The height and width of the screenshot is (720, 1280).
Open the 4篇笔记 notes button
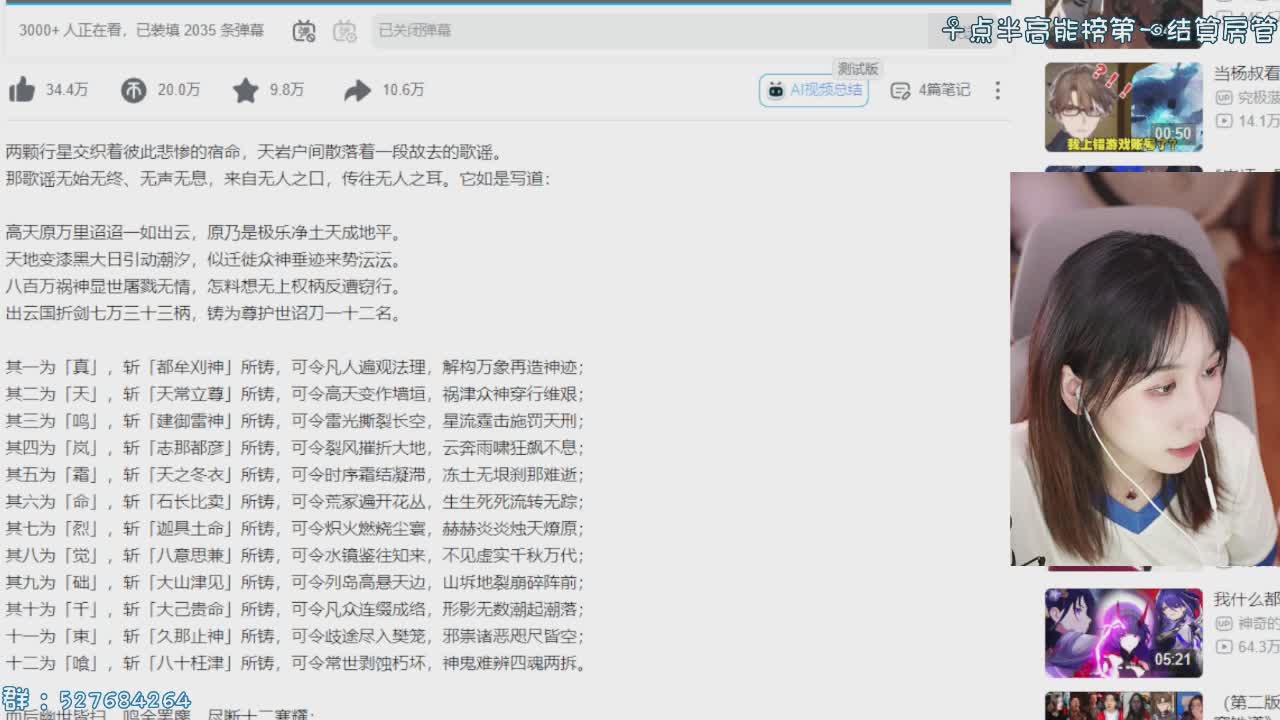(x=930, y=90)
